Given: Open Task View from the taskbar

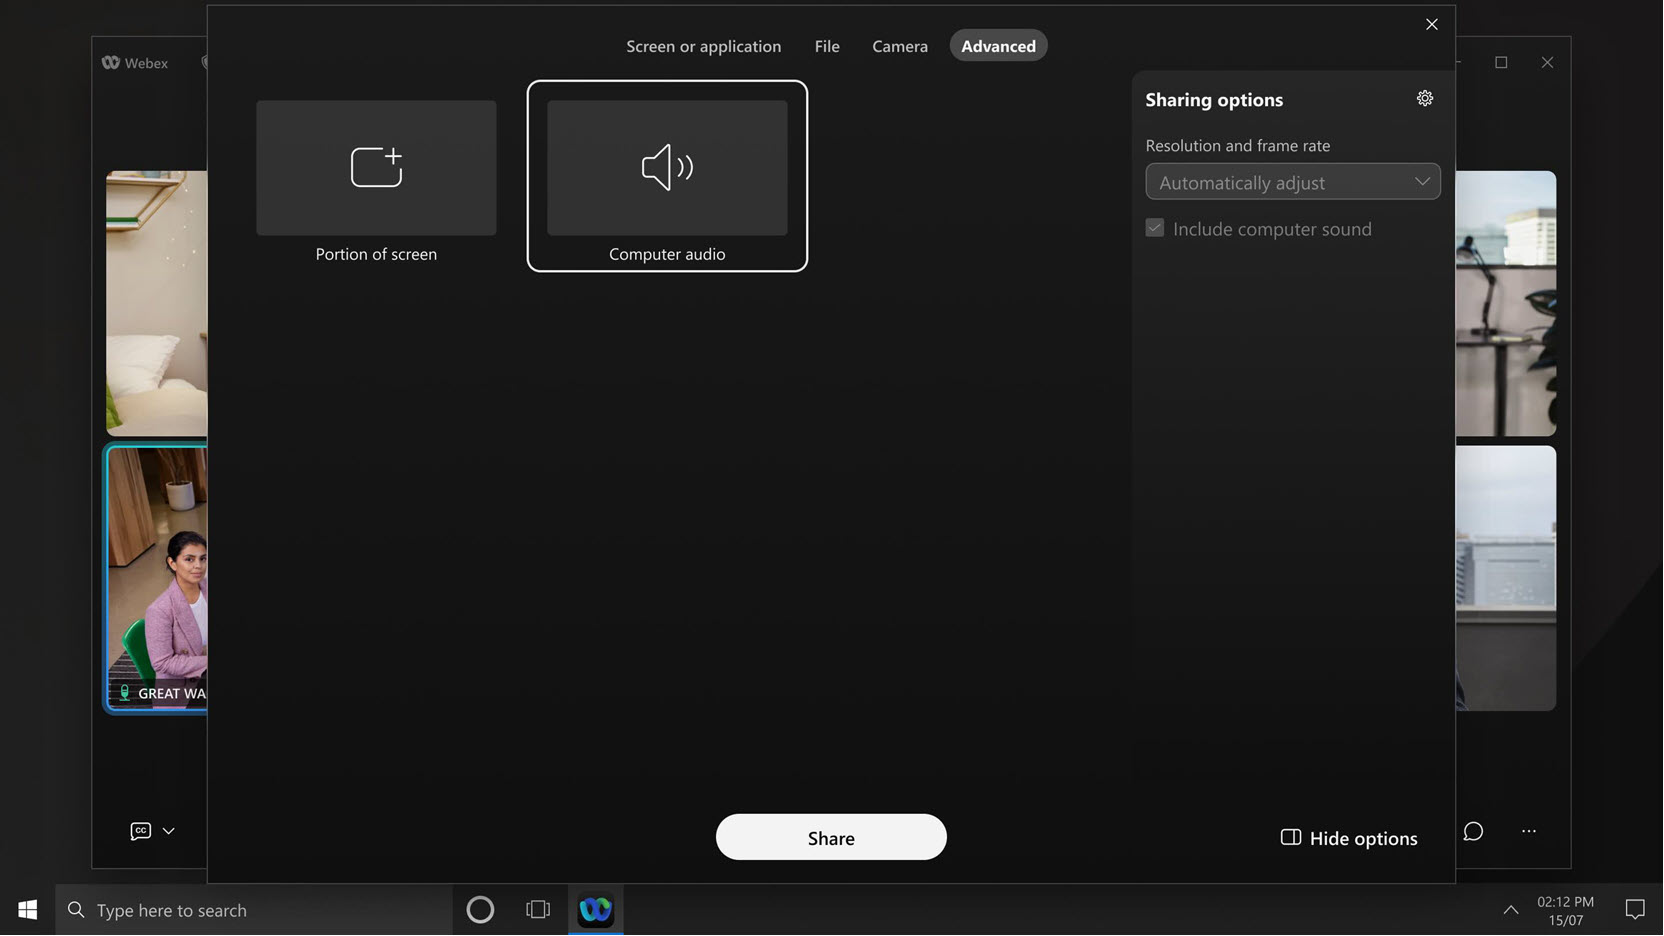Looking at the screenshot, I should coord(537,910).
